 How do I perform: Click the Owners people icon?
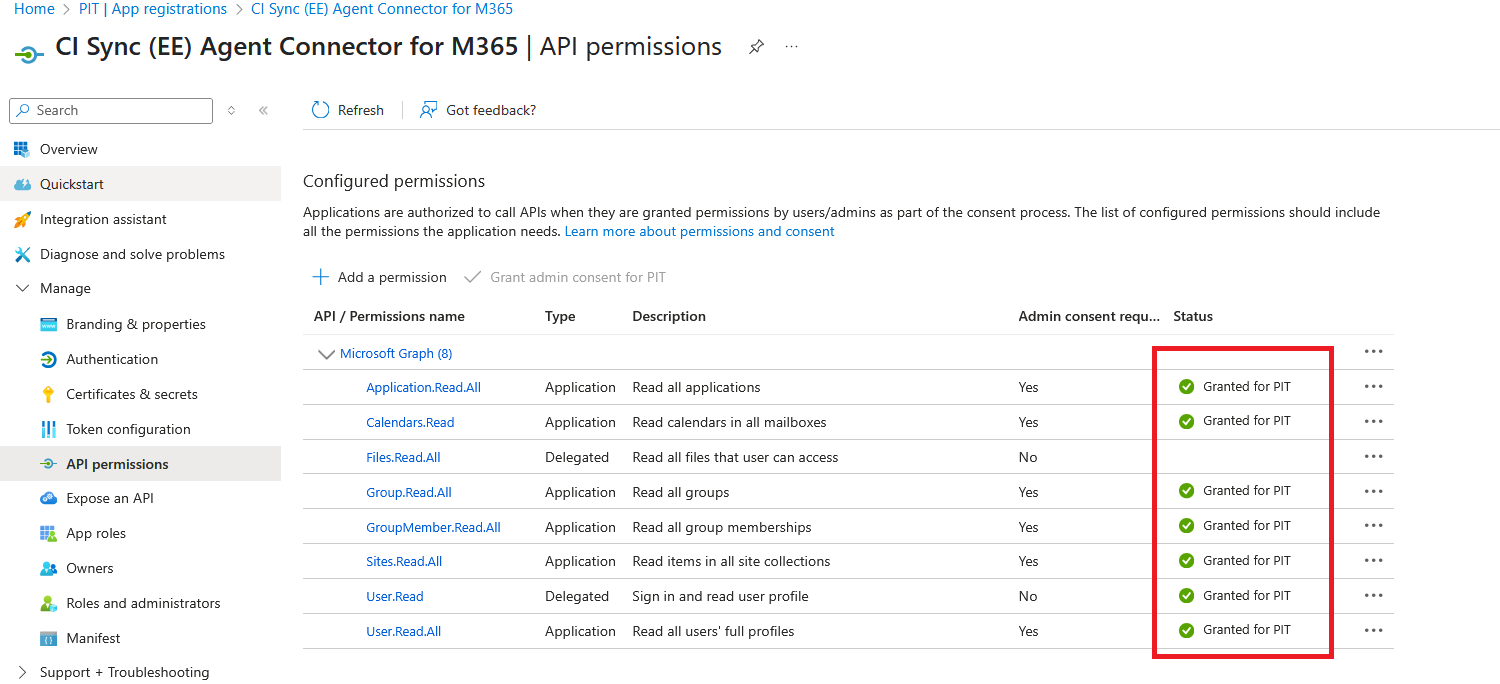tap(48, 568)
